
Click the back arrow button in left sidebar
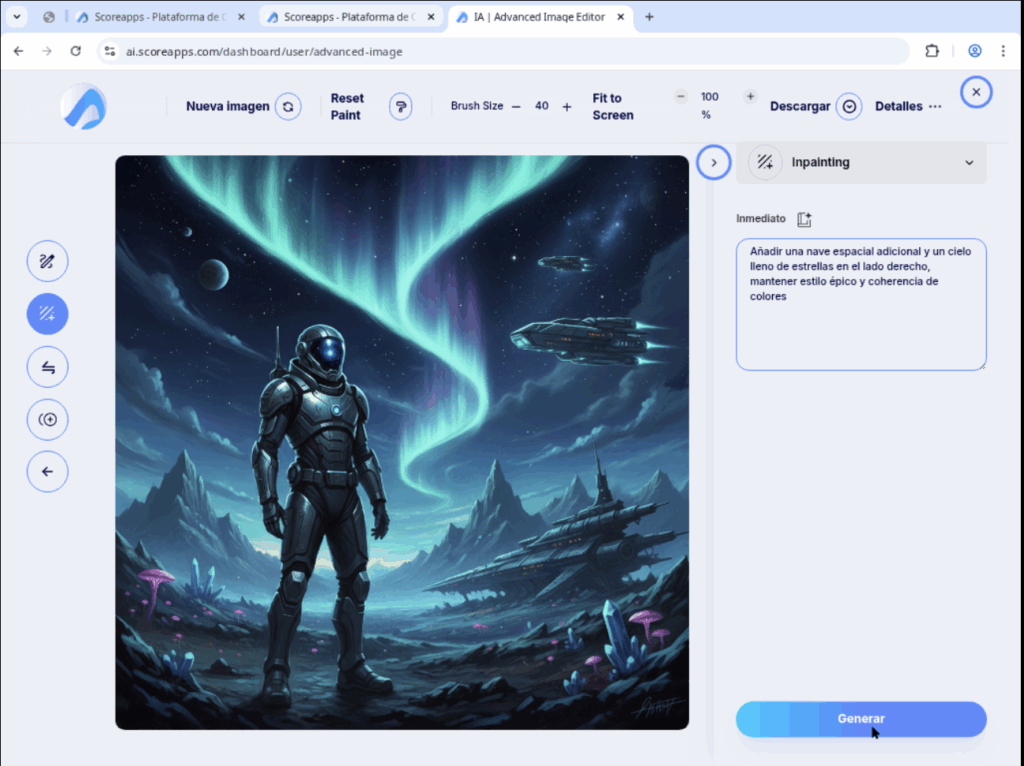point(47,471)
